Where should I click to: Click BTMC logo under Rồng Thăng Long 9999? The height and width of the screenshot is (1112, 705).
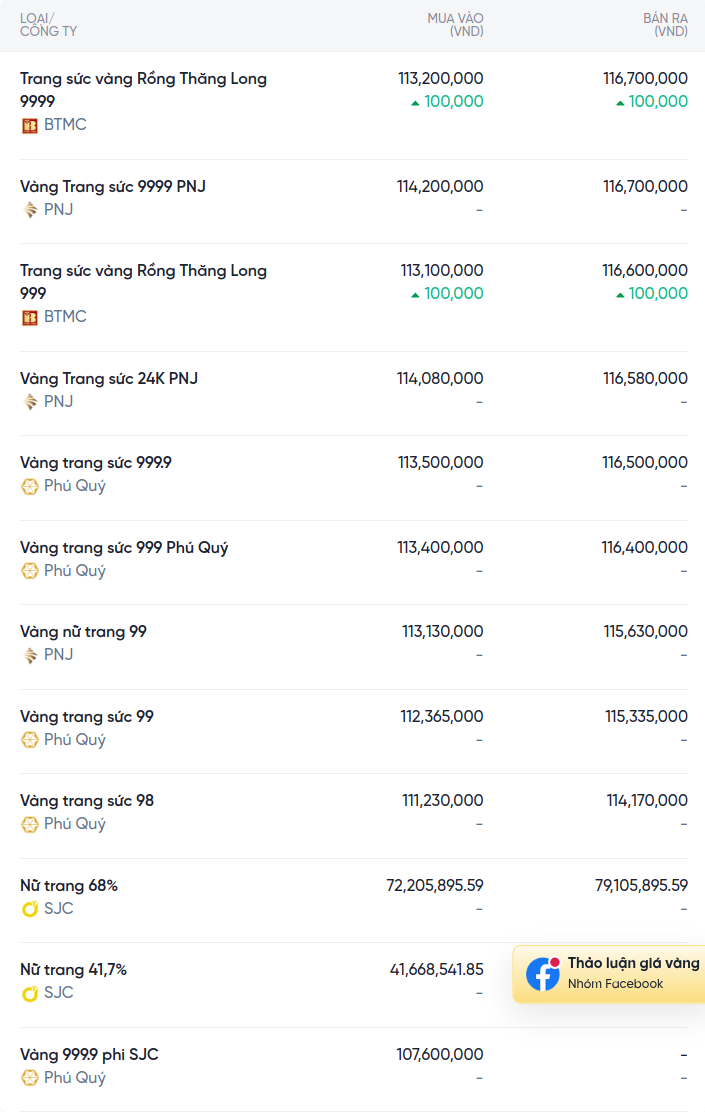[x=29, y=126]
